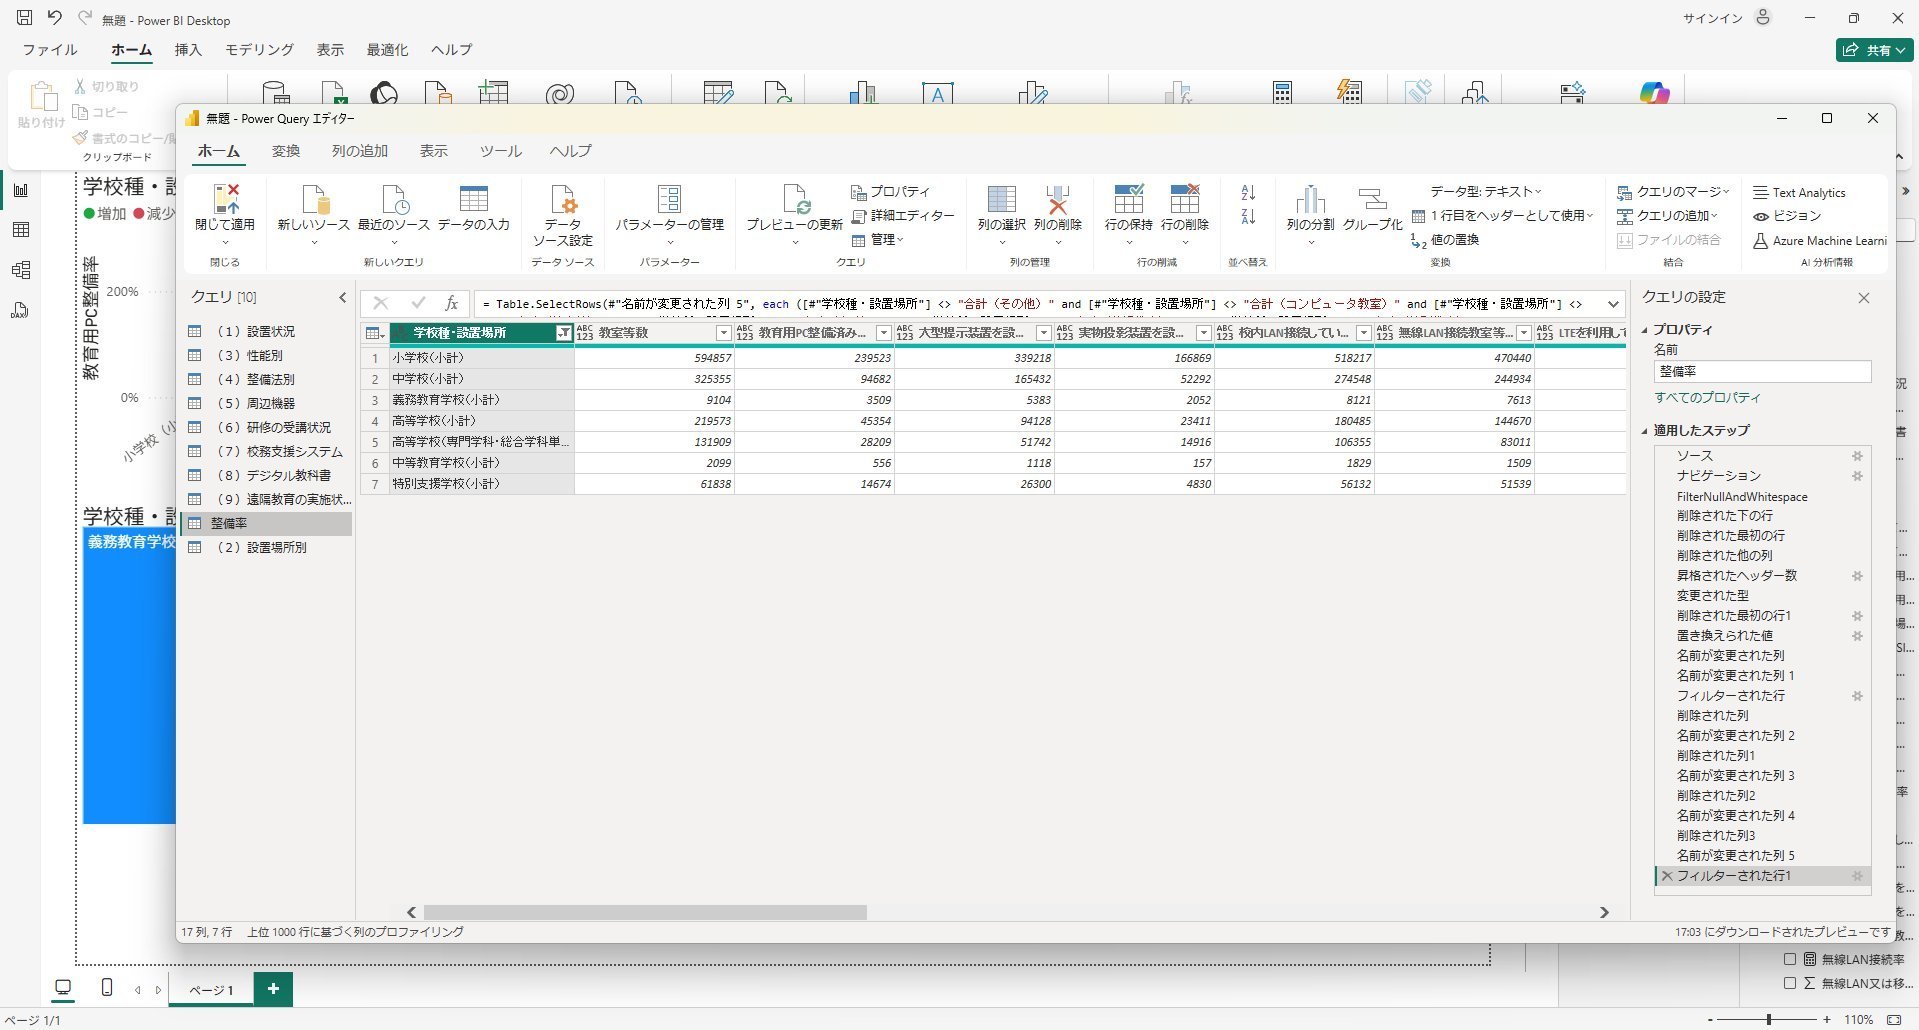Click 行の削除 icon

[x=1185, y=198]
